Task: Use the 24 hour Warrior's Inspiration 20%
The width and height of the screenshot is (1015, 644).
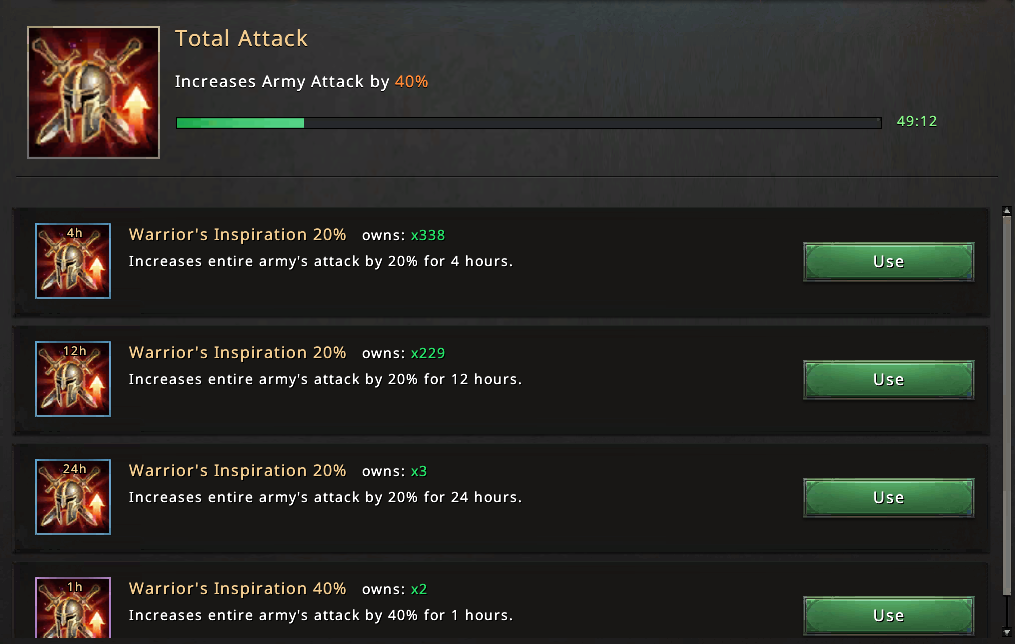Action: (x=888, y=497)
